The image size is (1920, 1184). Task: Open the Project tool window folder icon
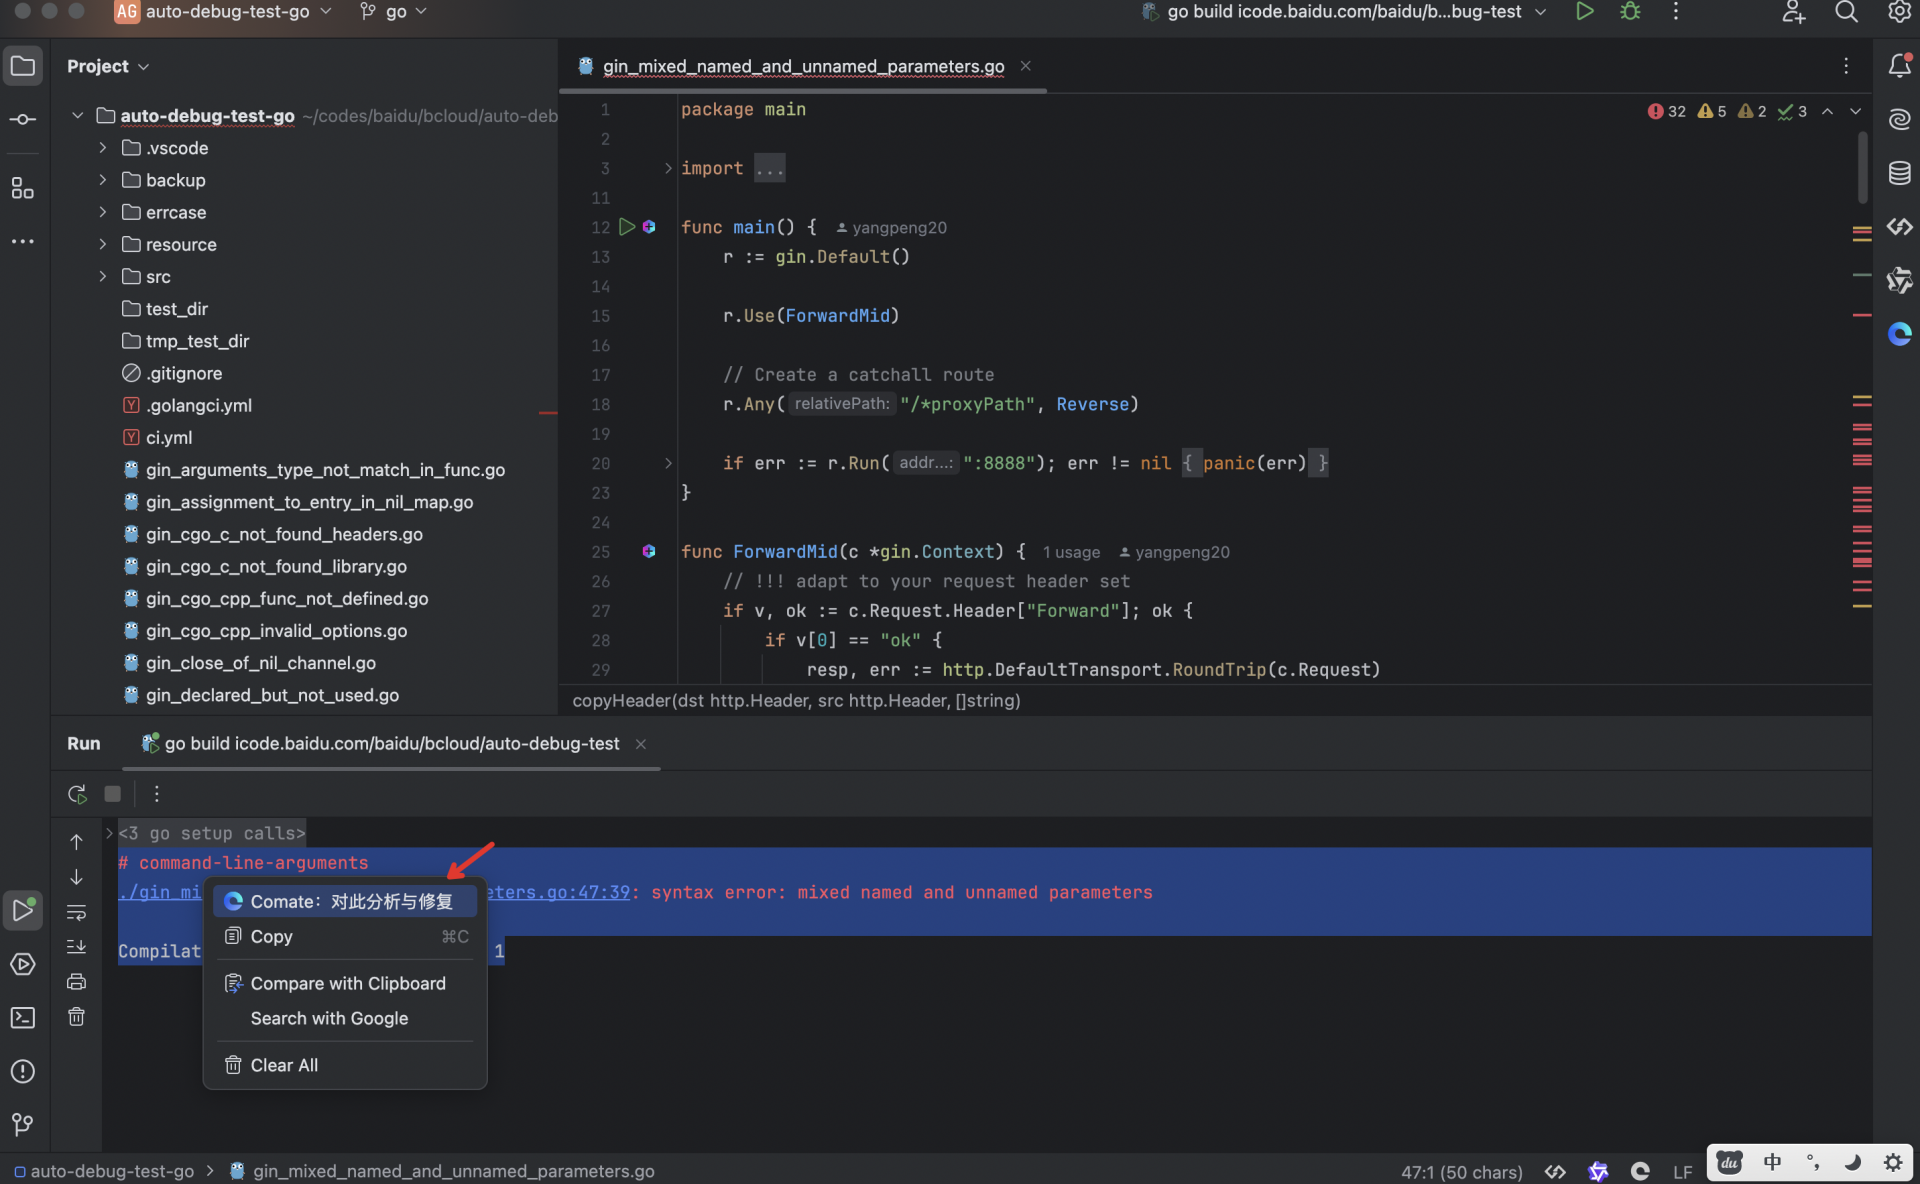(x=23, y=66)
